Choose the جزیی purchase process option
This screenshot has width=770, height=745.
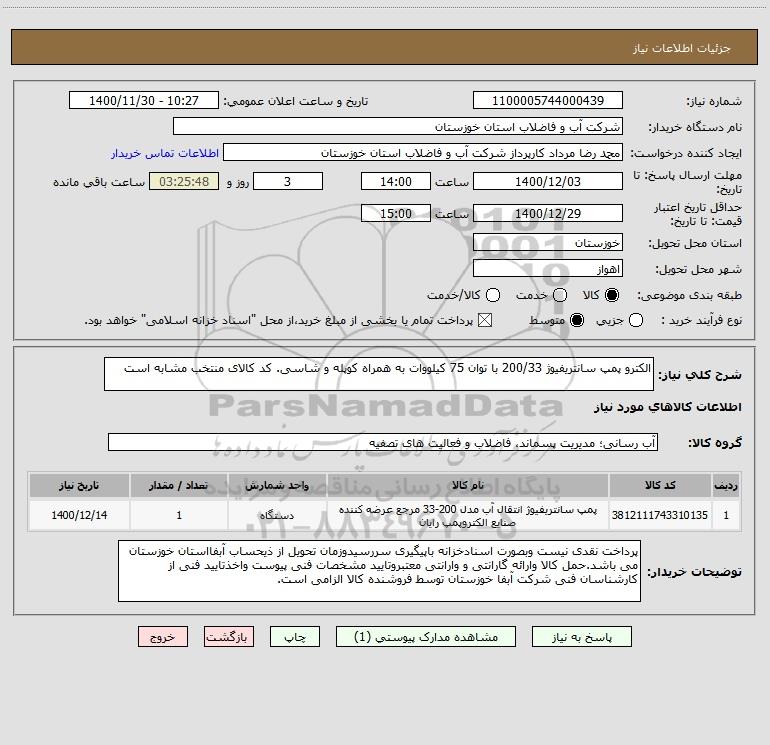[636, 320]
